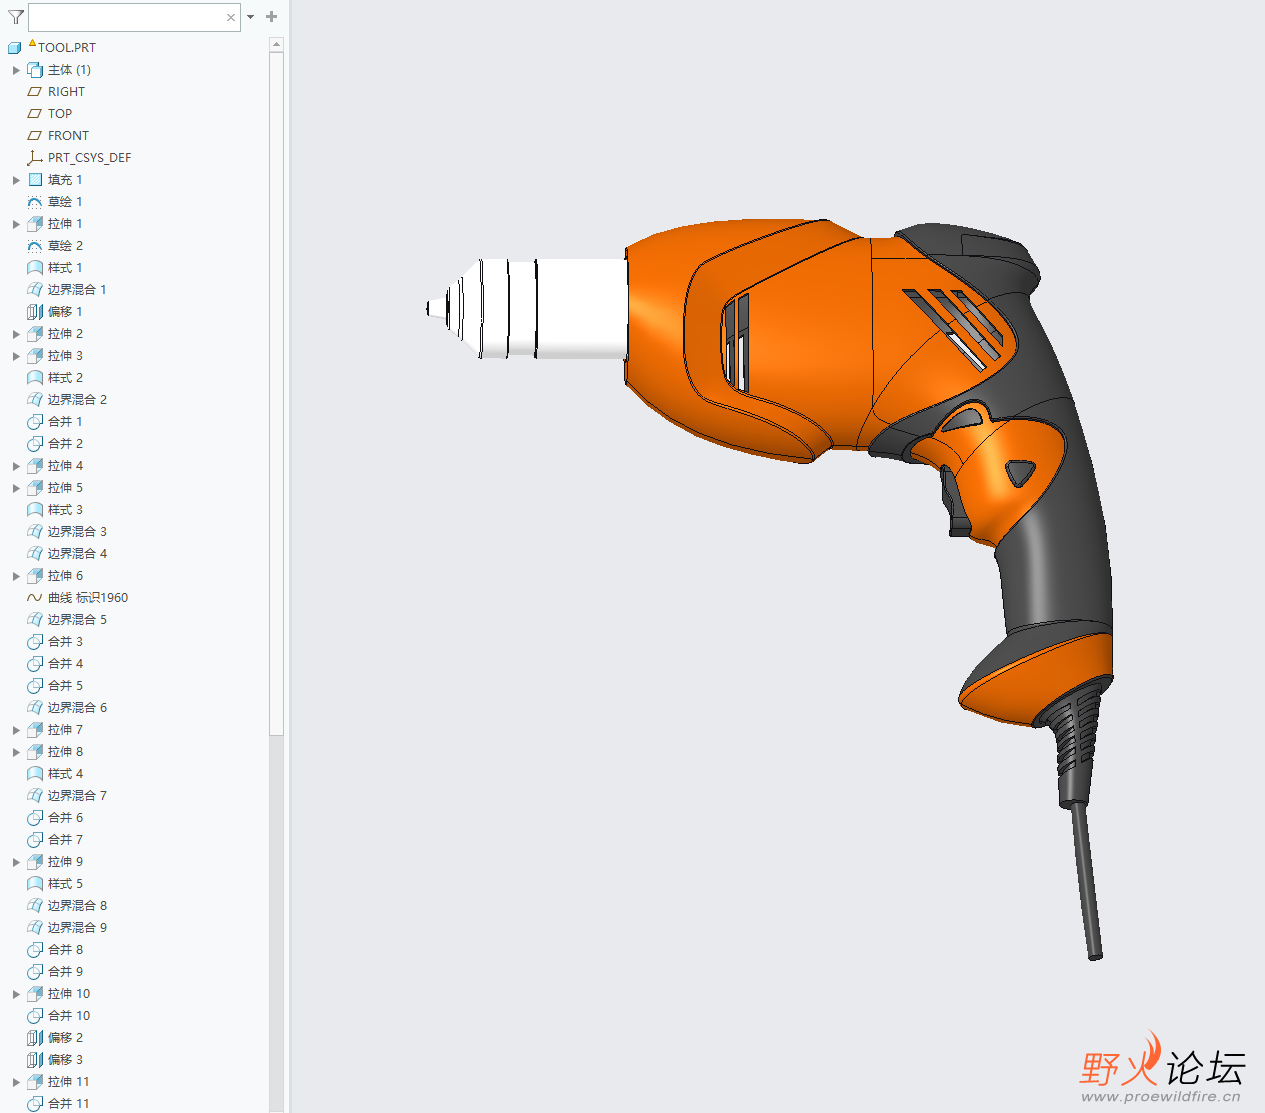This screenshot has height=1113, width=1265.
Task: Select the RIGHT datum plane icon
Action: 35,92
